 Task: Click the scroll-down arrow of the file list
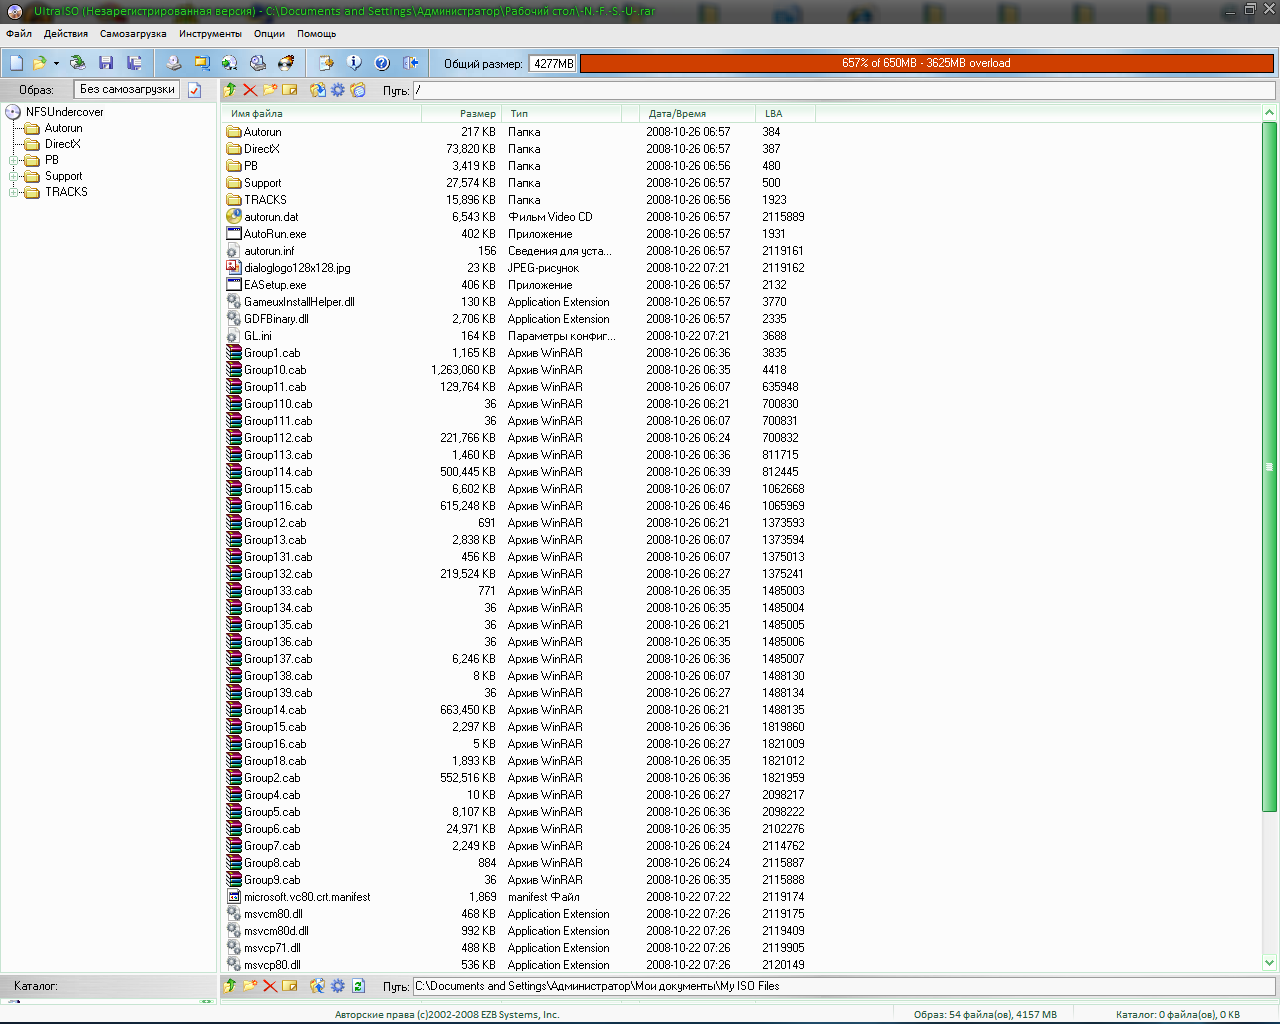(x=1269, y=964)
